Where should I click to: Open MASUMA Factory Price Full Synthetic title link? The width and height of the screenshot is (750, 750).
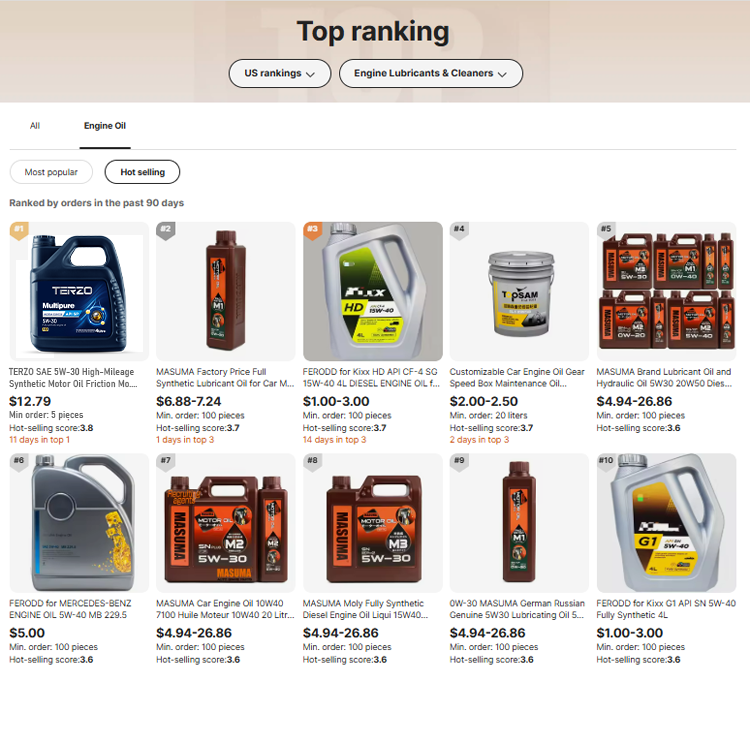coord(225,377)
